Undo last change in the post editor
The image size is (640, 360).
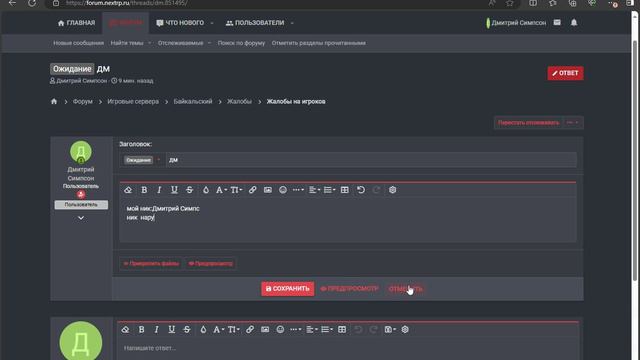361,190
